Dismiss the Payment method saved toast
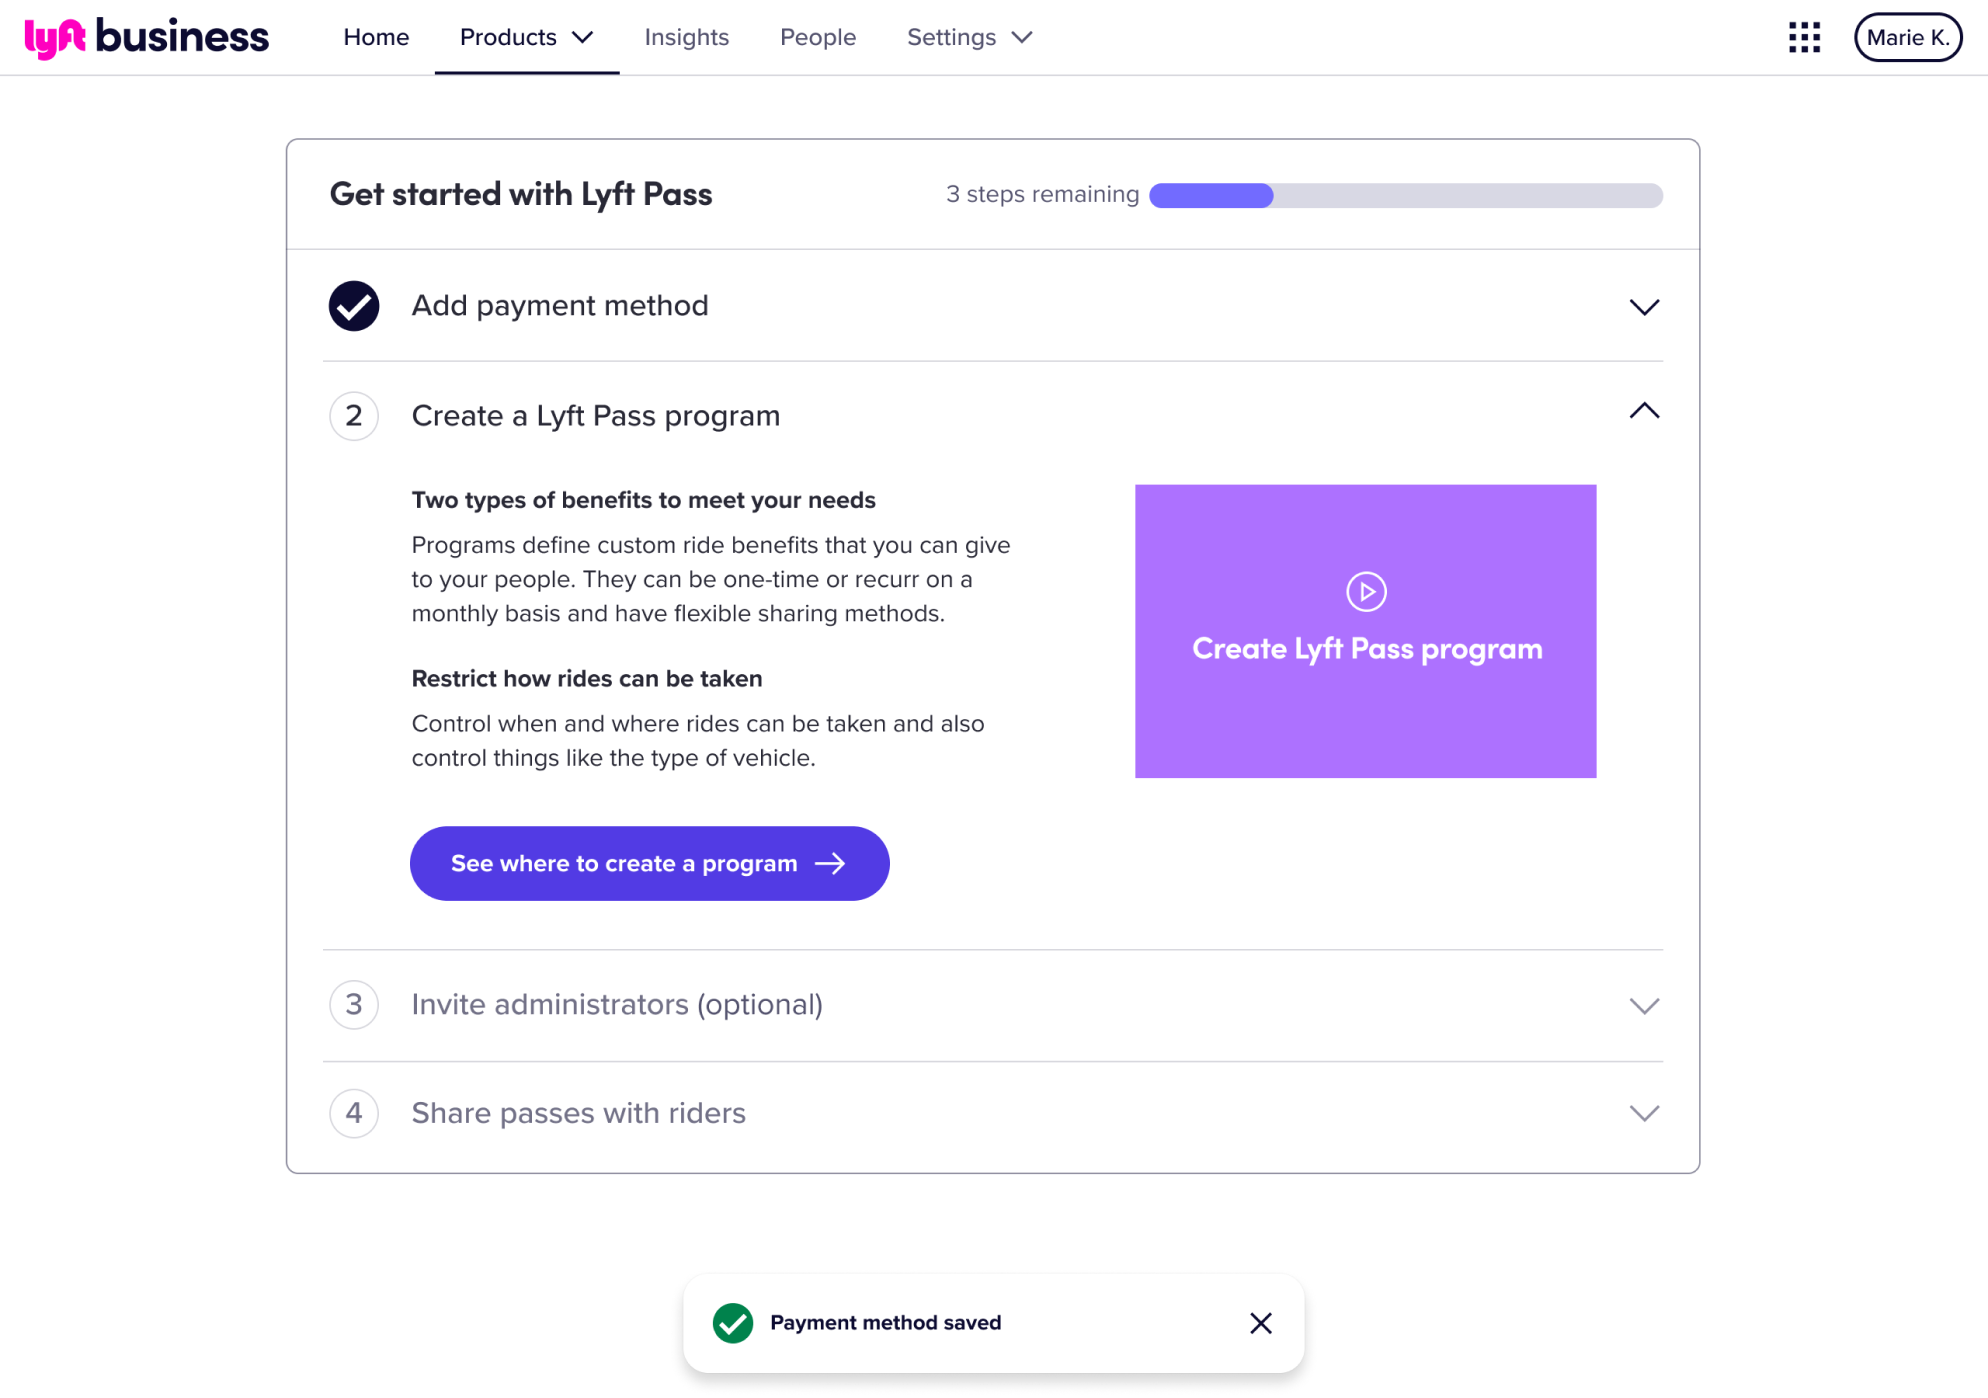Image resolution: width=1988 pixels, height=1398 pixels. click(x=1260, y=1323)
